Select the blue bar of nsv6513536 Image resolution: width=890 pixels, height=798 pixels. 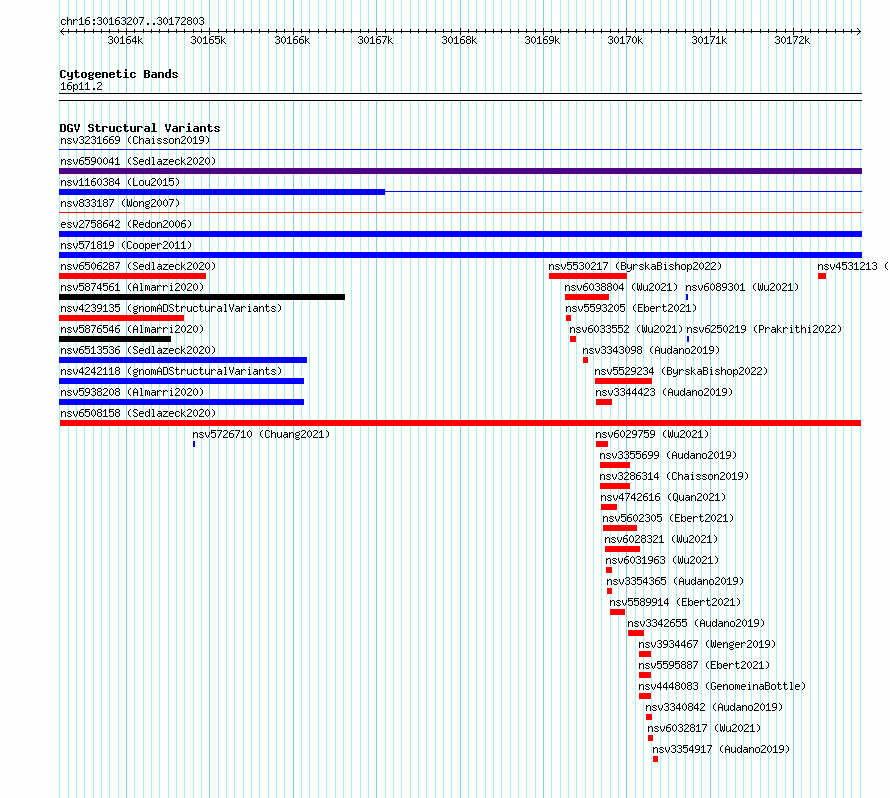click(x=183, y=360)
